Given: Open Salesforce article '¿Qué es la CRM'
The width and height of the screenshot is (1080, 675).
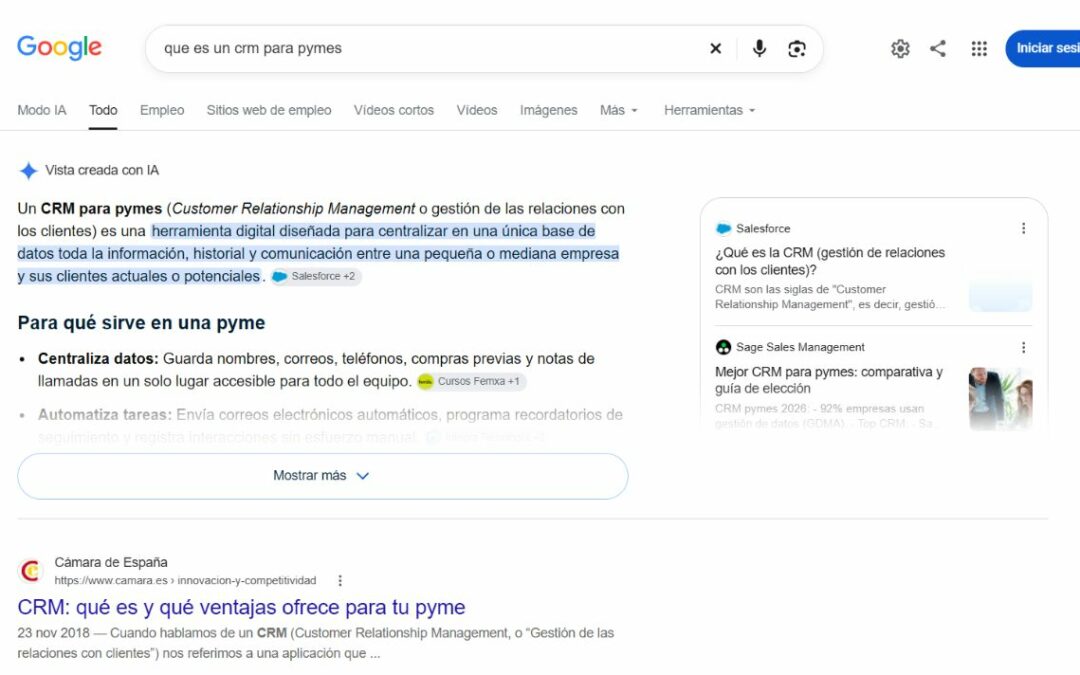Looking at the screenshot, I should (830, 261).
